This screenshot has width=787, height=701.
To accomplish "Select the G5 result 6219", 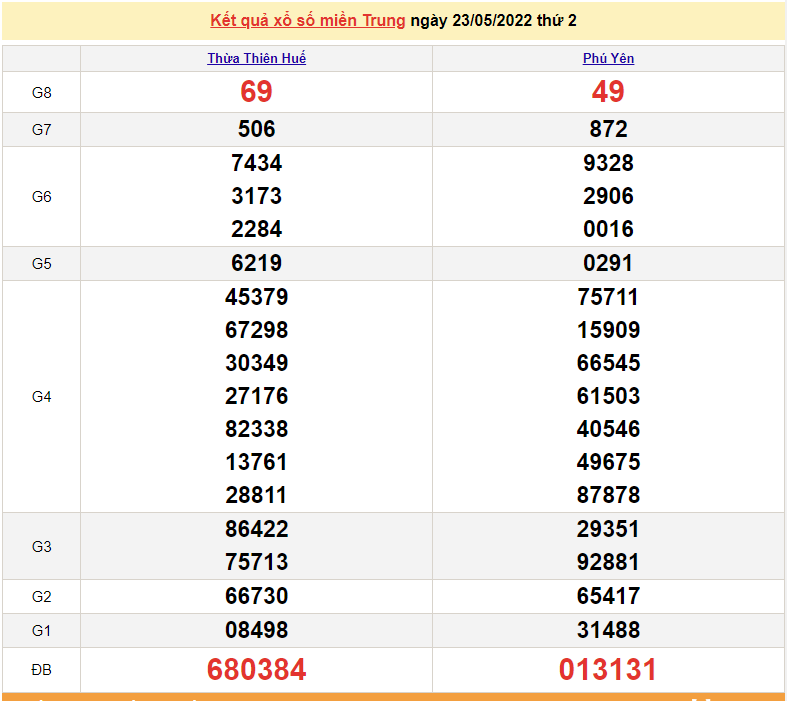I will pyautogui.click(x=256, y=263).
